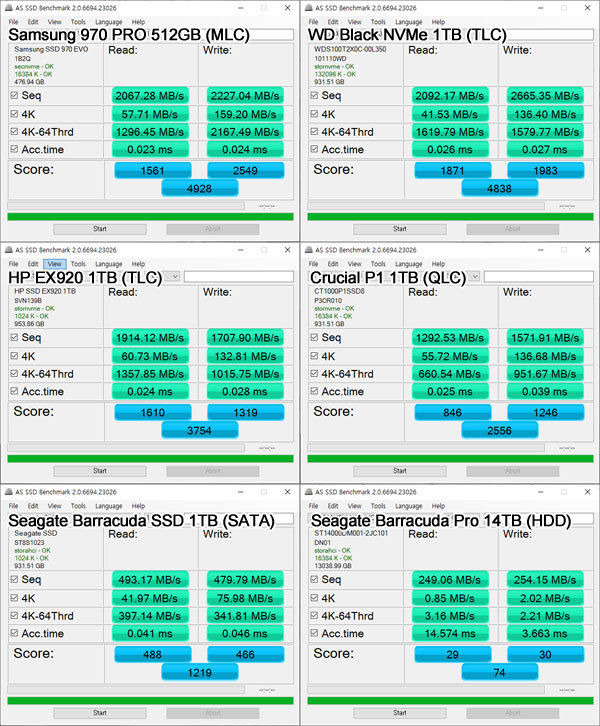Start the benchmark in Samsung 970 PRO window
This screenshot has height=726, width=600.
click(x=100, y=229)
